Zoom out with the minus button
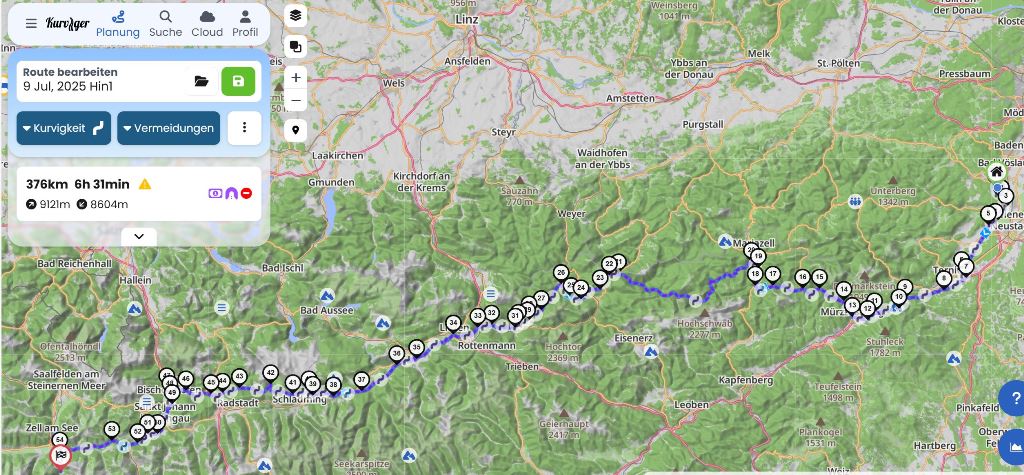 tap(295, 100)
